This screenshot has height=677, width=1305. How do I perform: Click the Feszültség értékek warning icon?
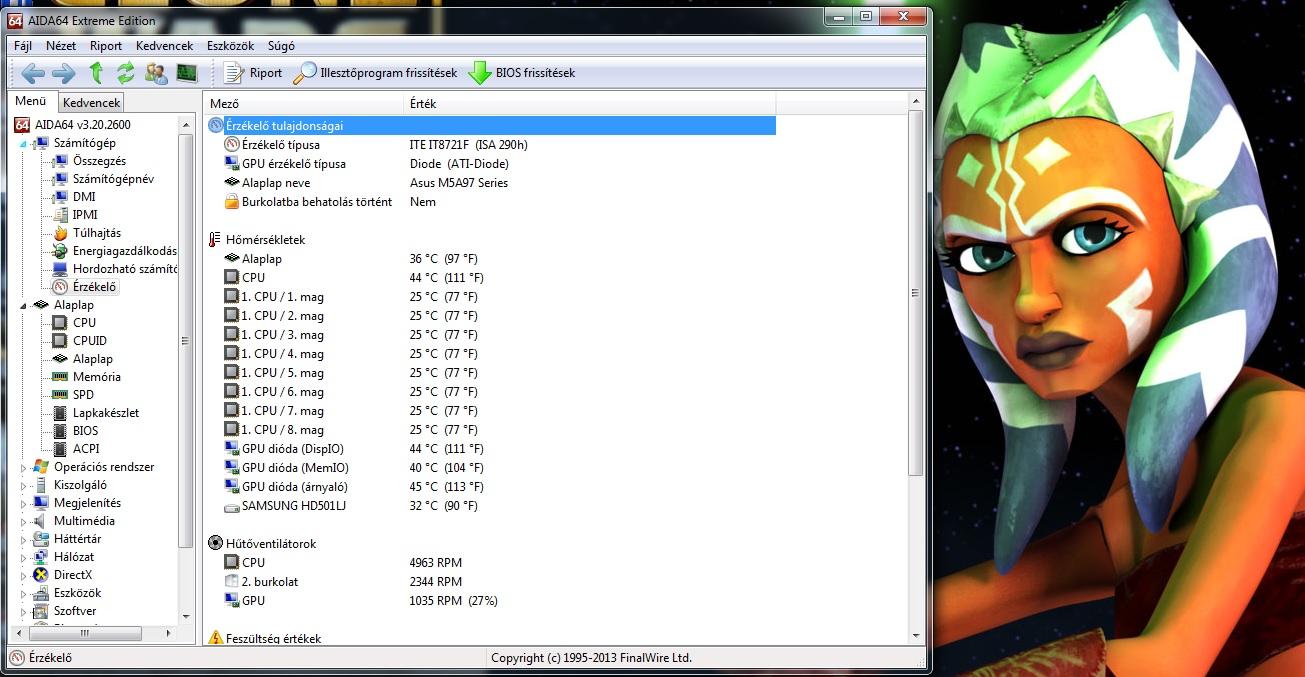(215, 638)
